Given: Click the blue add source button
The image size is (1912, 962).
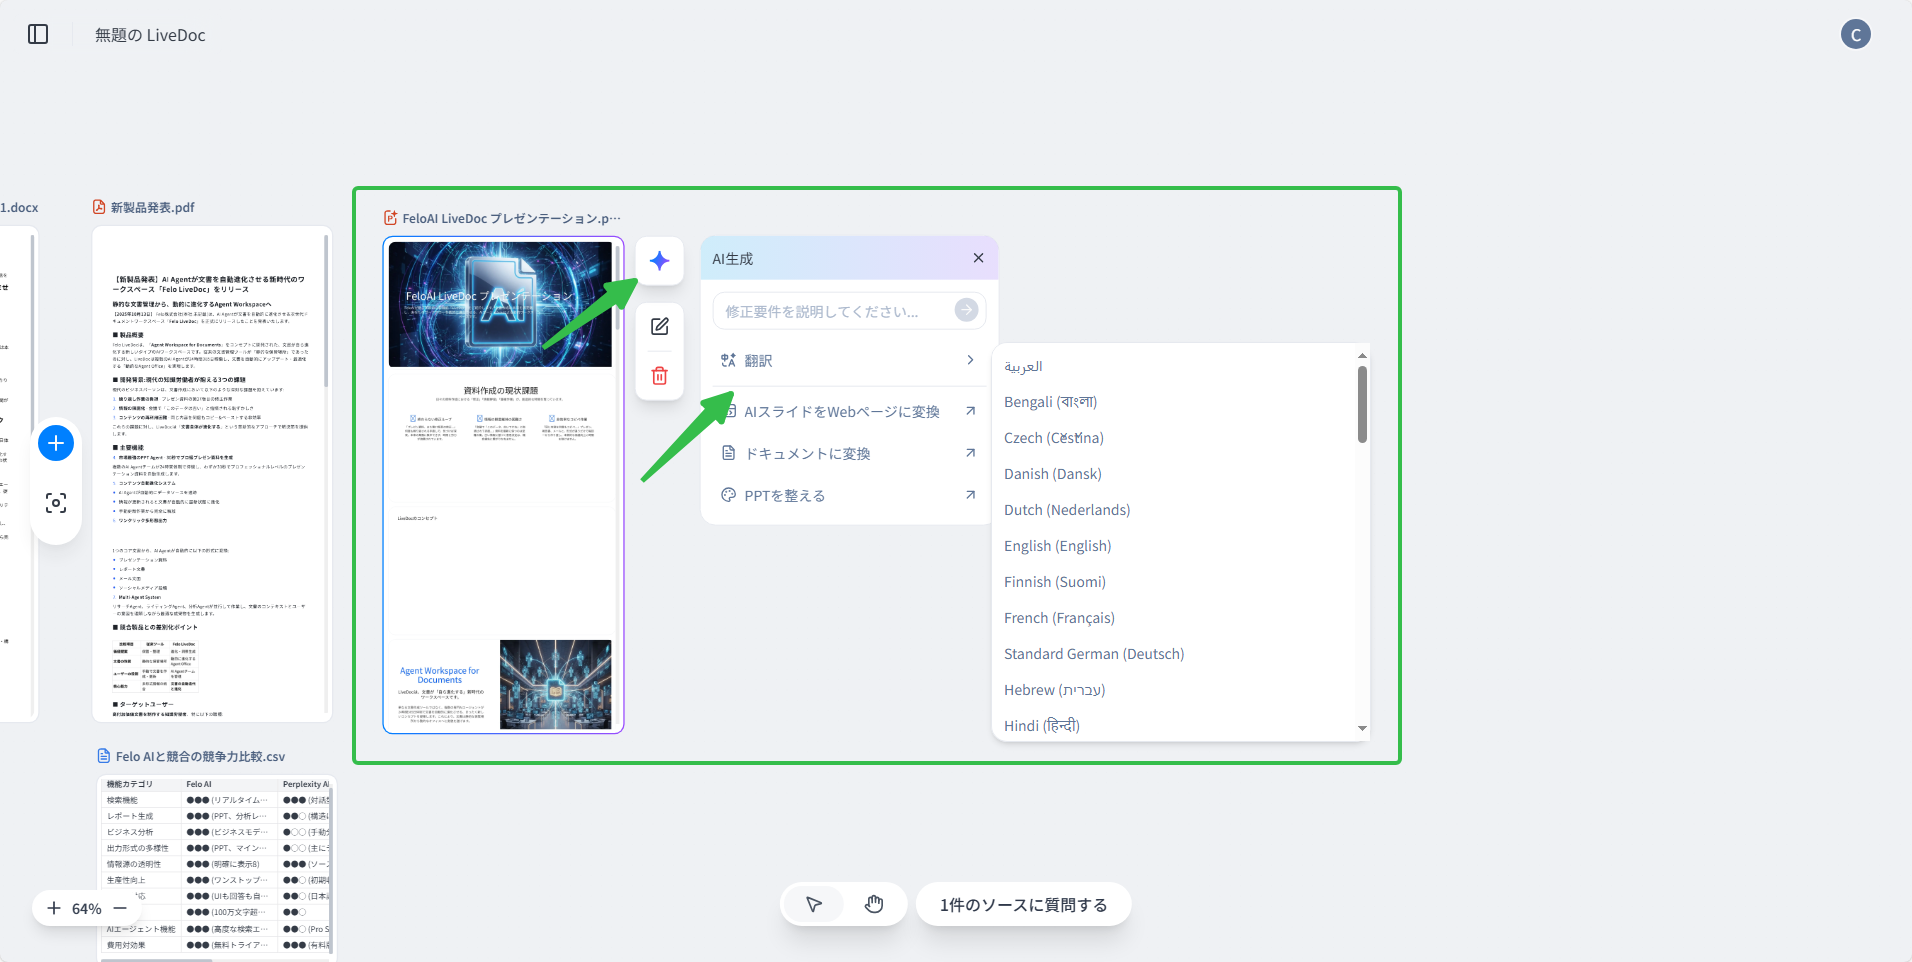Looking at the screenshot, I should pos(56,443).
